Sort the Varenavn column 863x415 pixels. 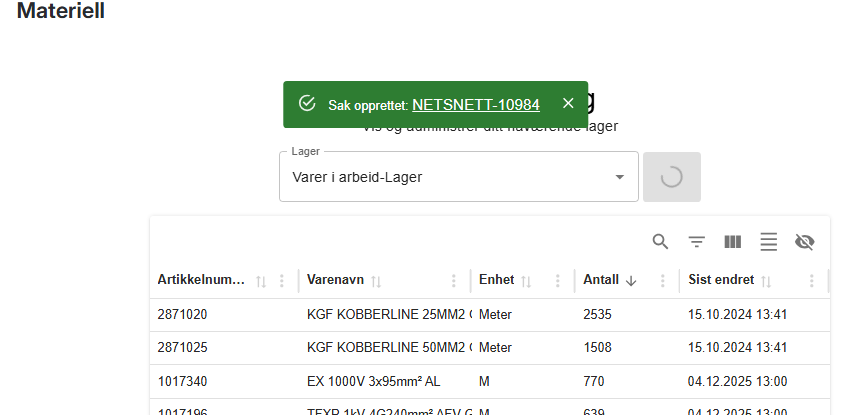point(377,281)
